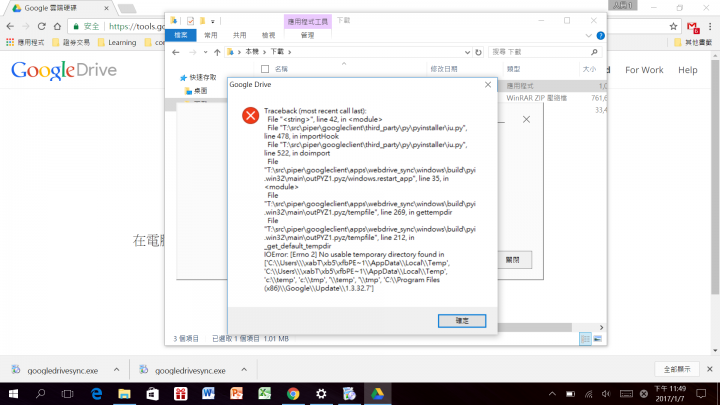Select the 應用程式工具 contextual tab header

tap(308, 21)
